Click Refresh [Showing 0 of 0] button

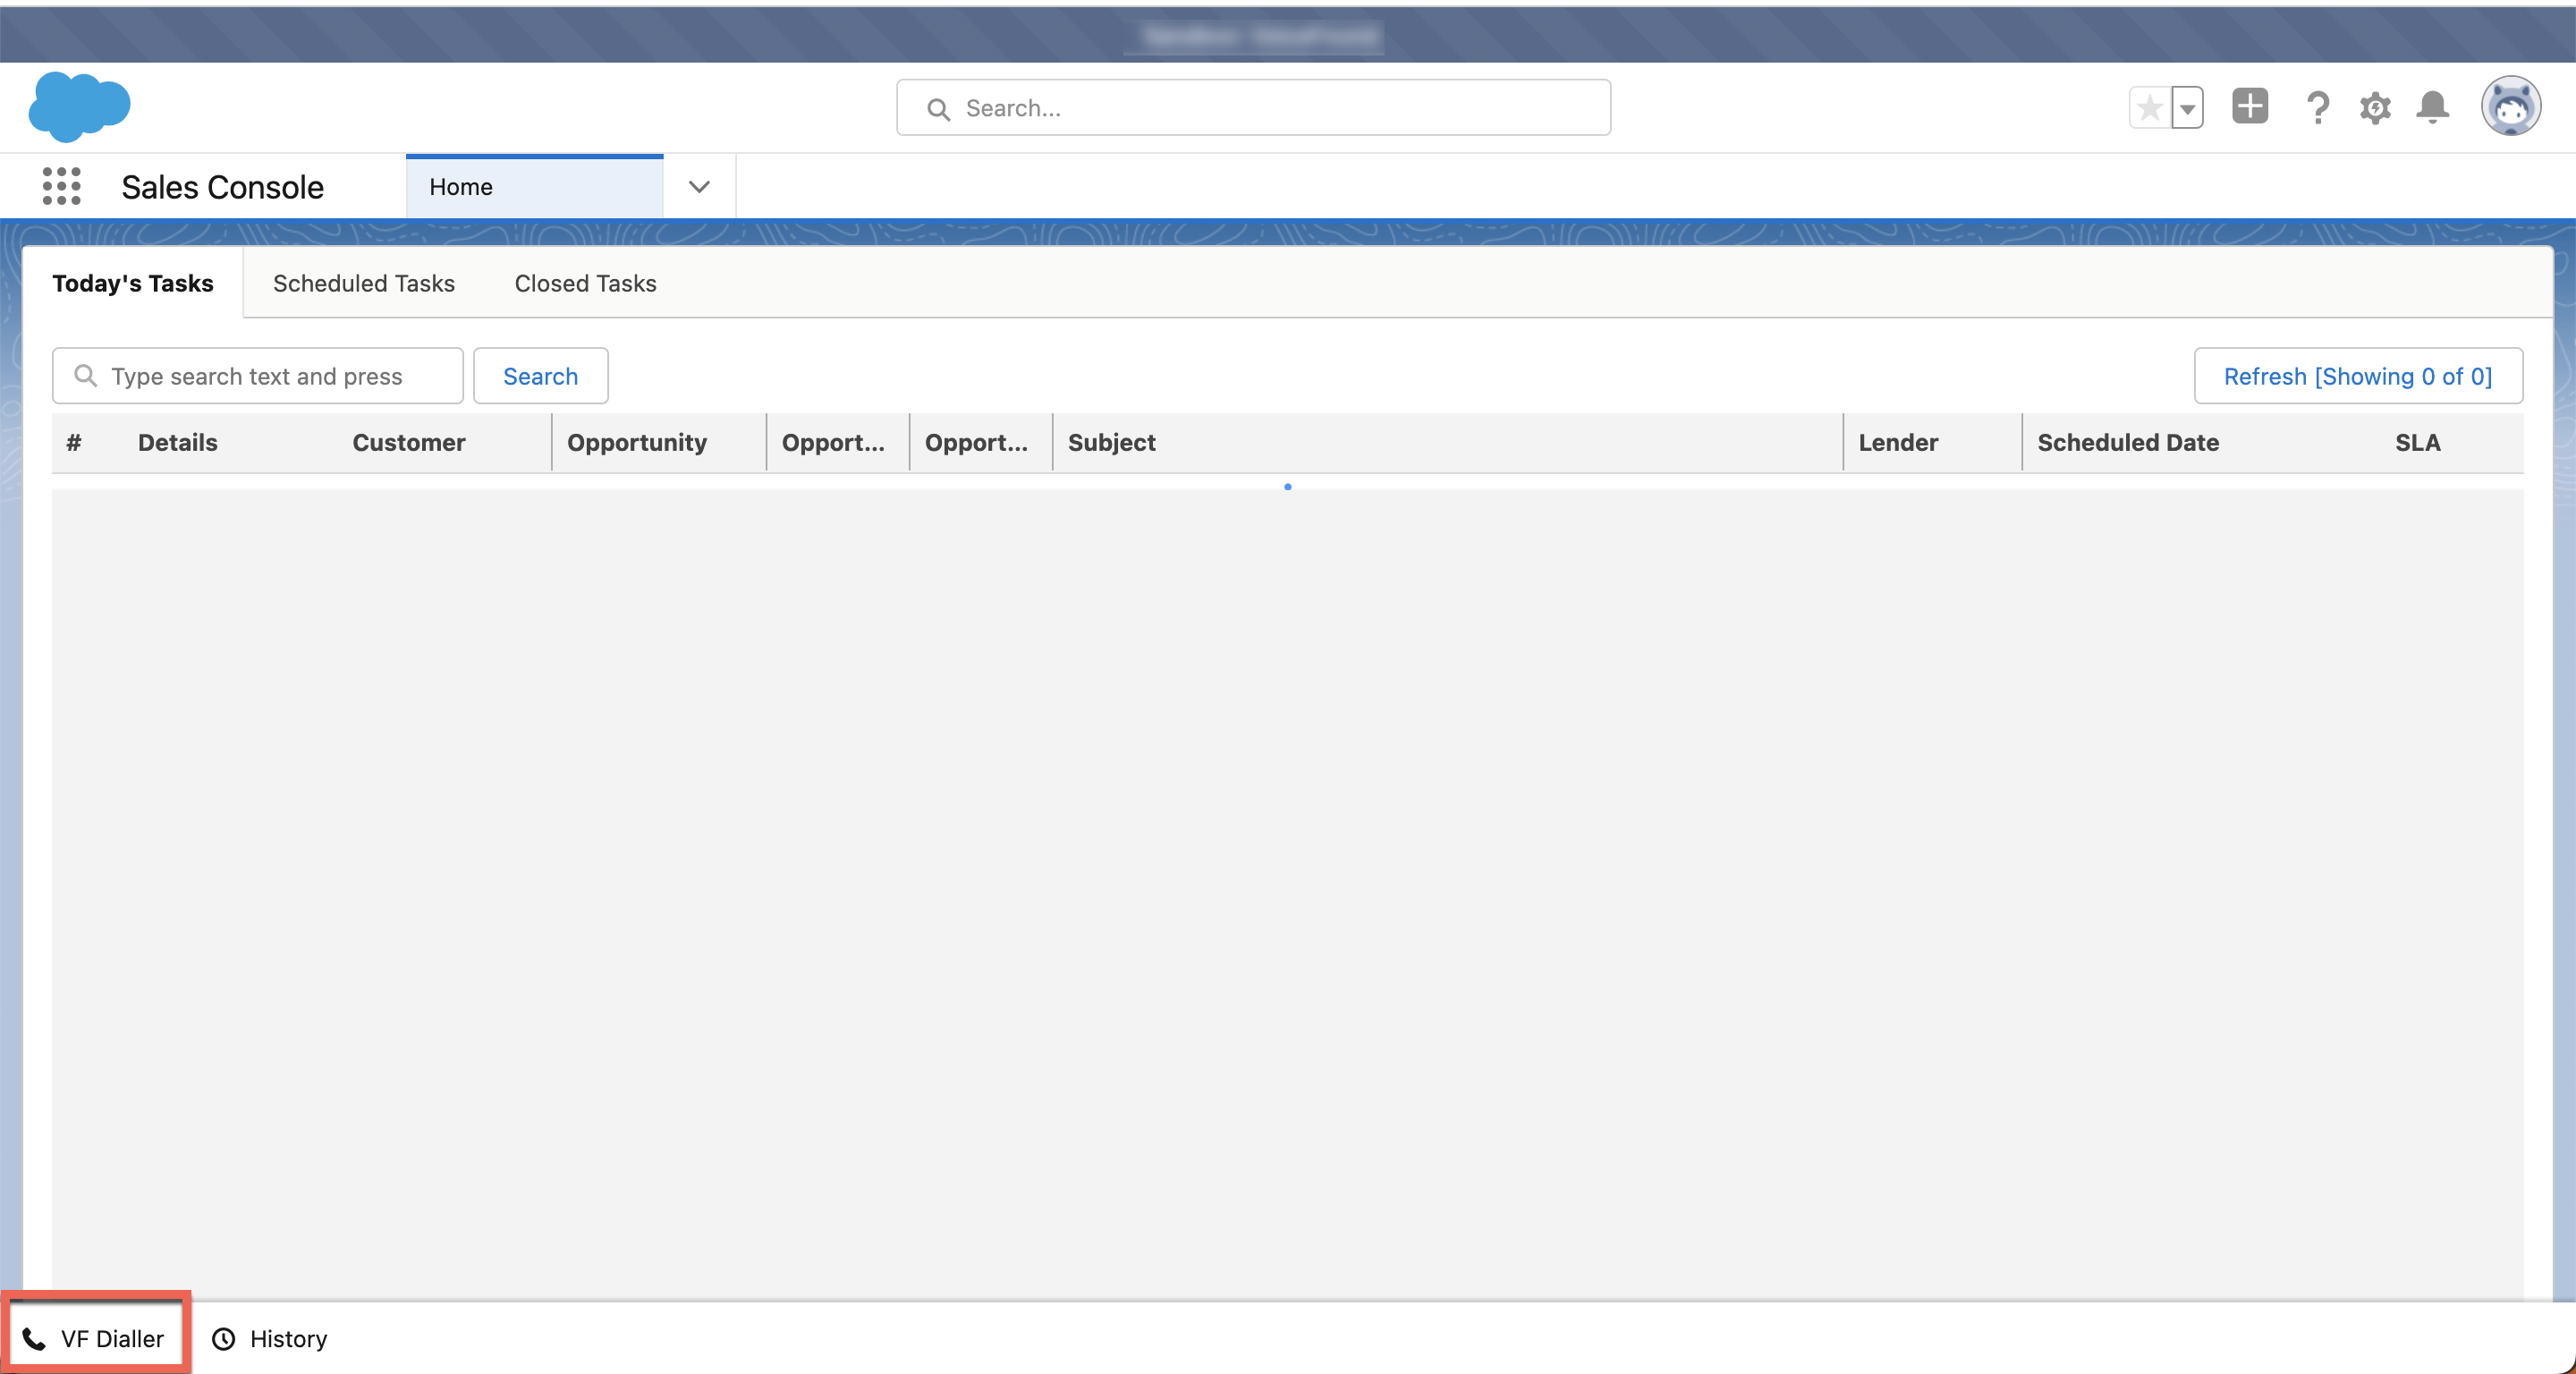2357,376
